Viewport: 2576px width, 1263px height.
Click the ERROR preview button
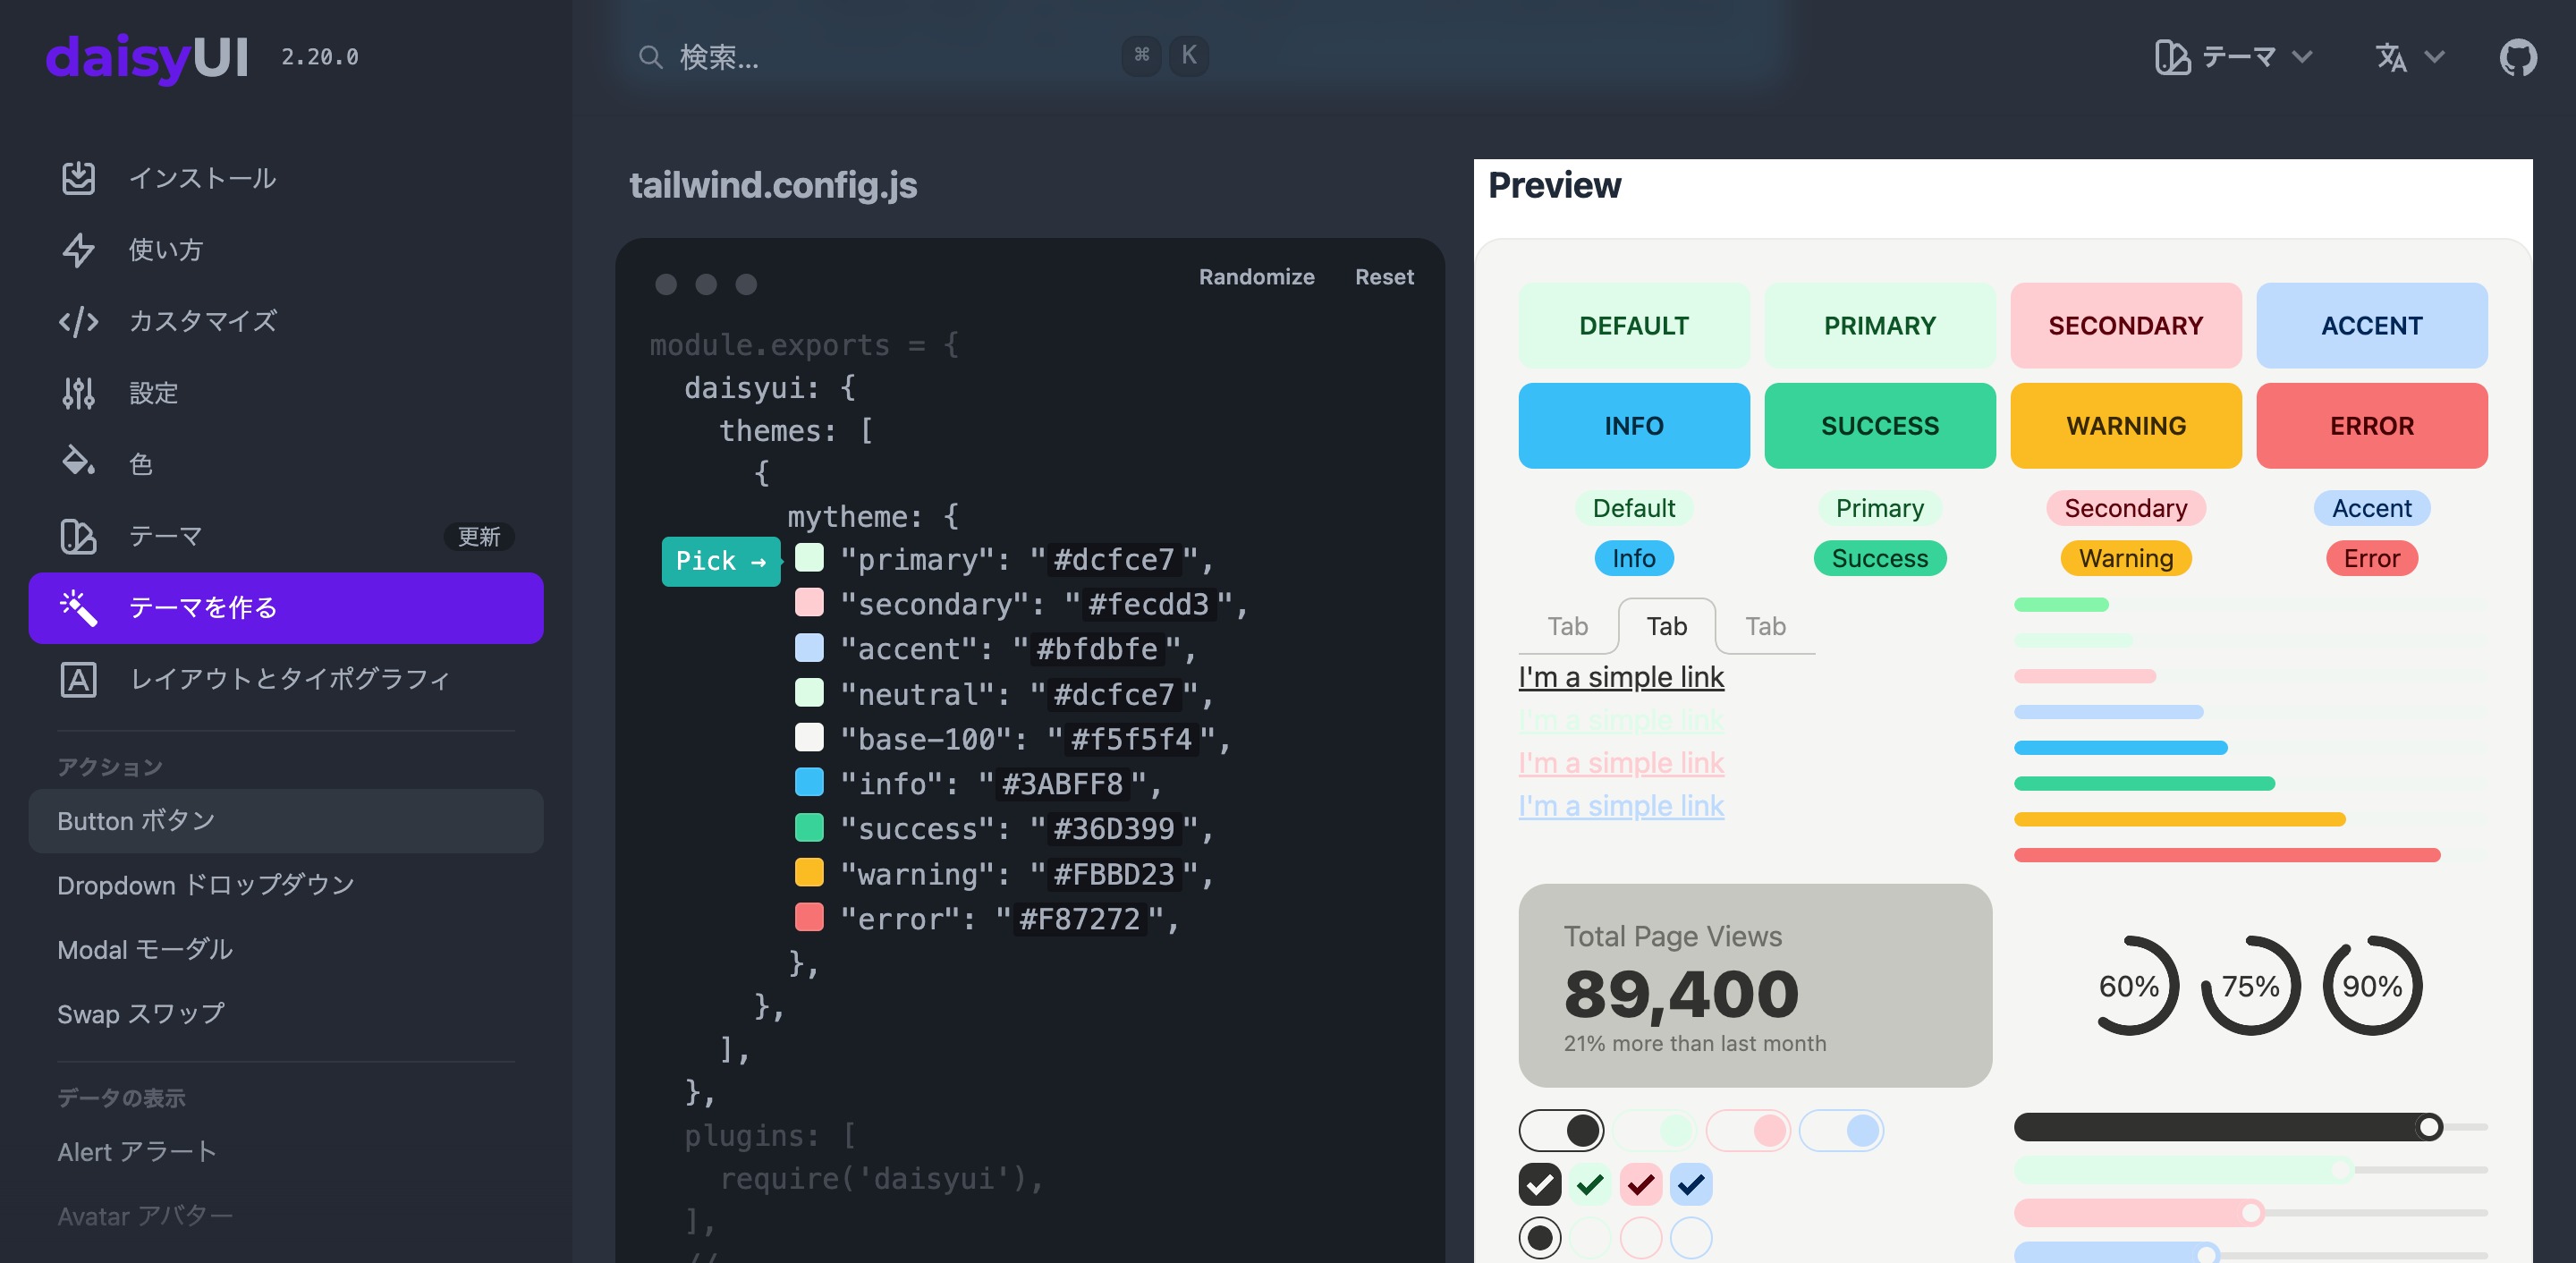point(2372,426)
